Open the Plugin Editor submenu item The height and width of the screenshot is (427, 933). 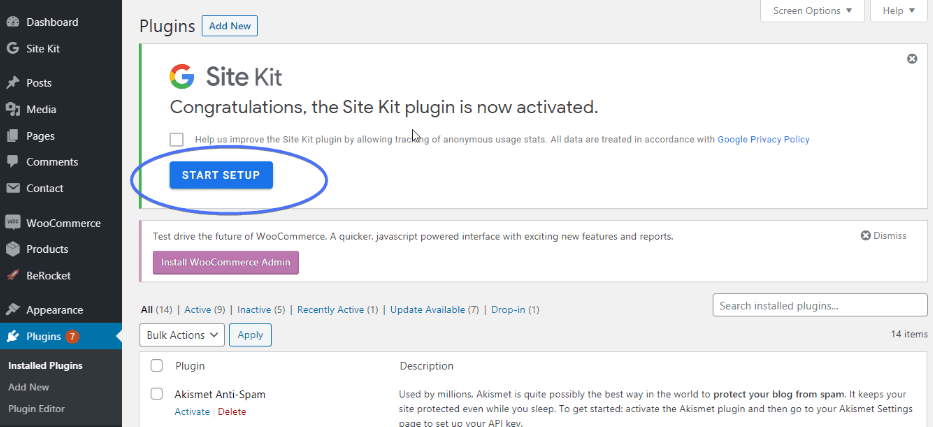pyautogui.click(x=36, y=409)
